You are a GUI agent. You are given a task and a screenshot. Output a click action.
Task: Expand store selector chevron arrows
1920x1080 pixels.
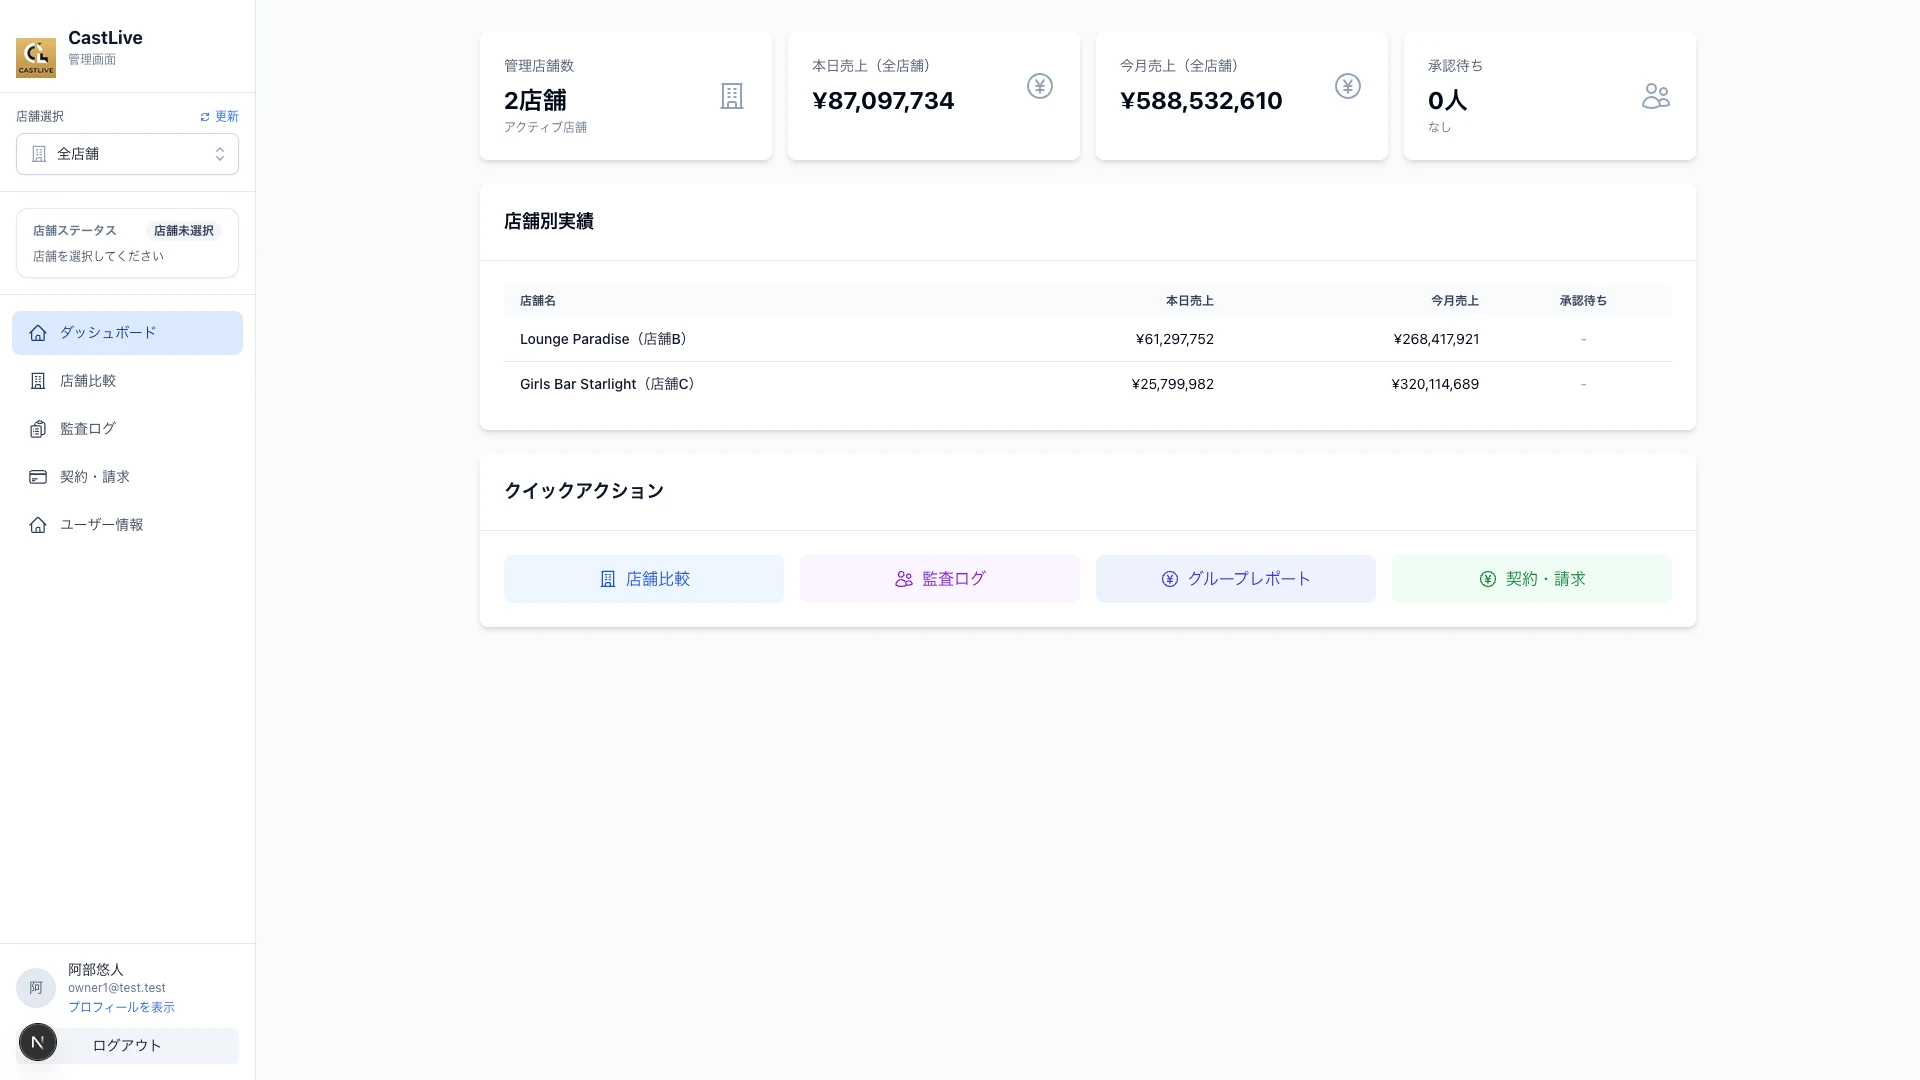[220, 154]
